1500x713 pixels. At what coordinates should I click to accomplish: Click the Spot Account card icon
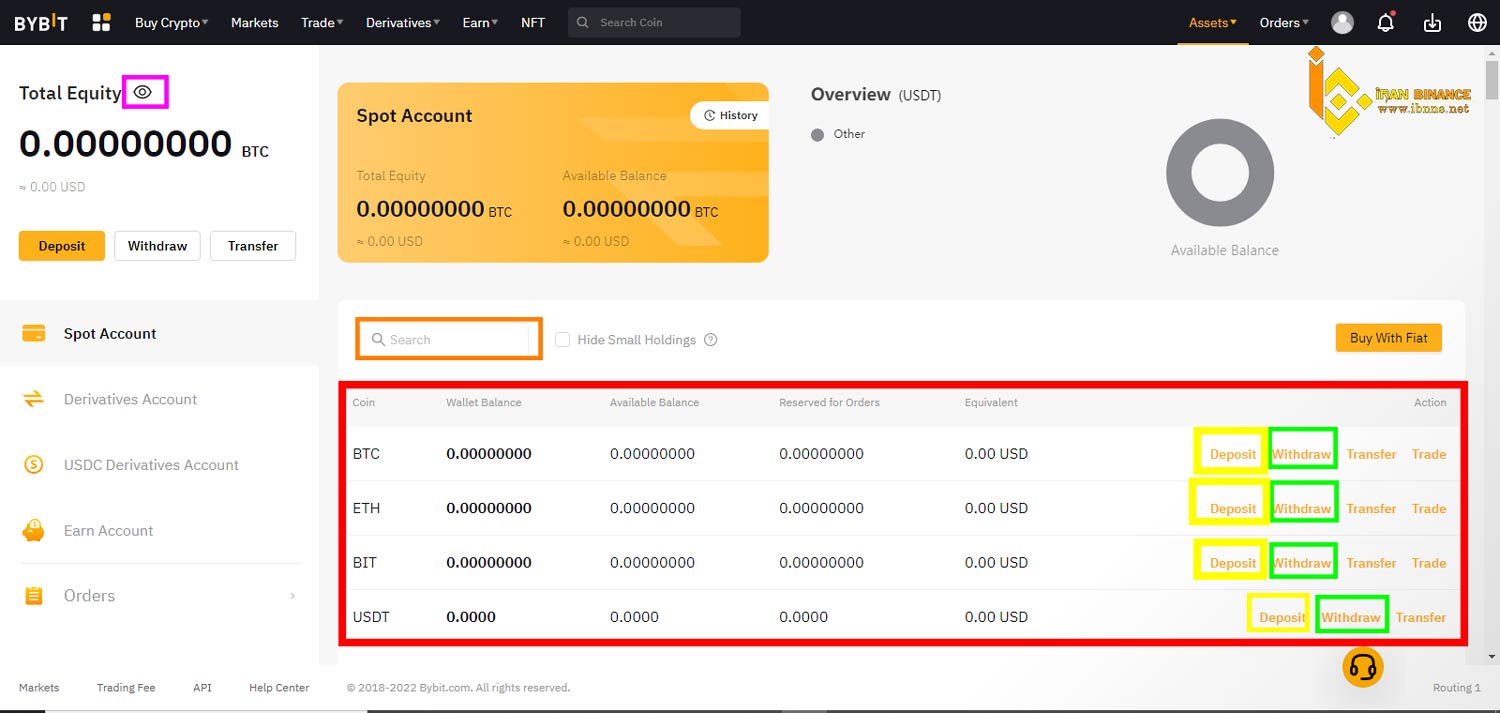[x=34, y=334]
